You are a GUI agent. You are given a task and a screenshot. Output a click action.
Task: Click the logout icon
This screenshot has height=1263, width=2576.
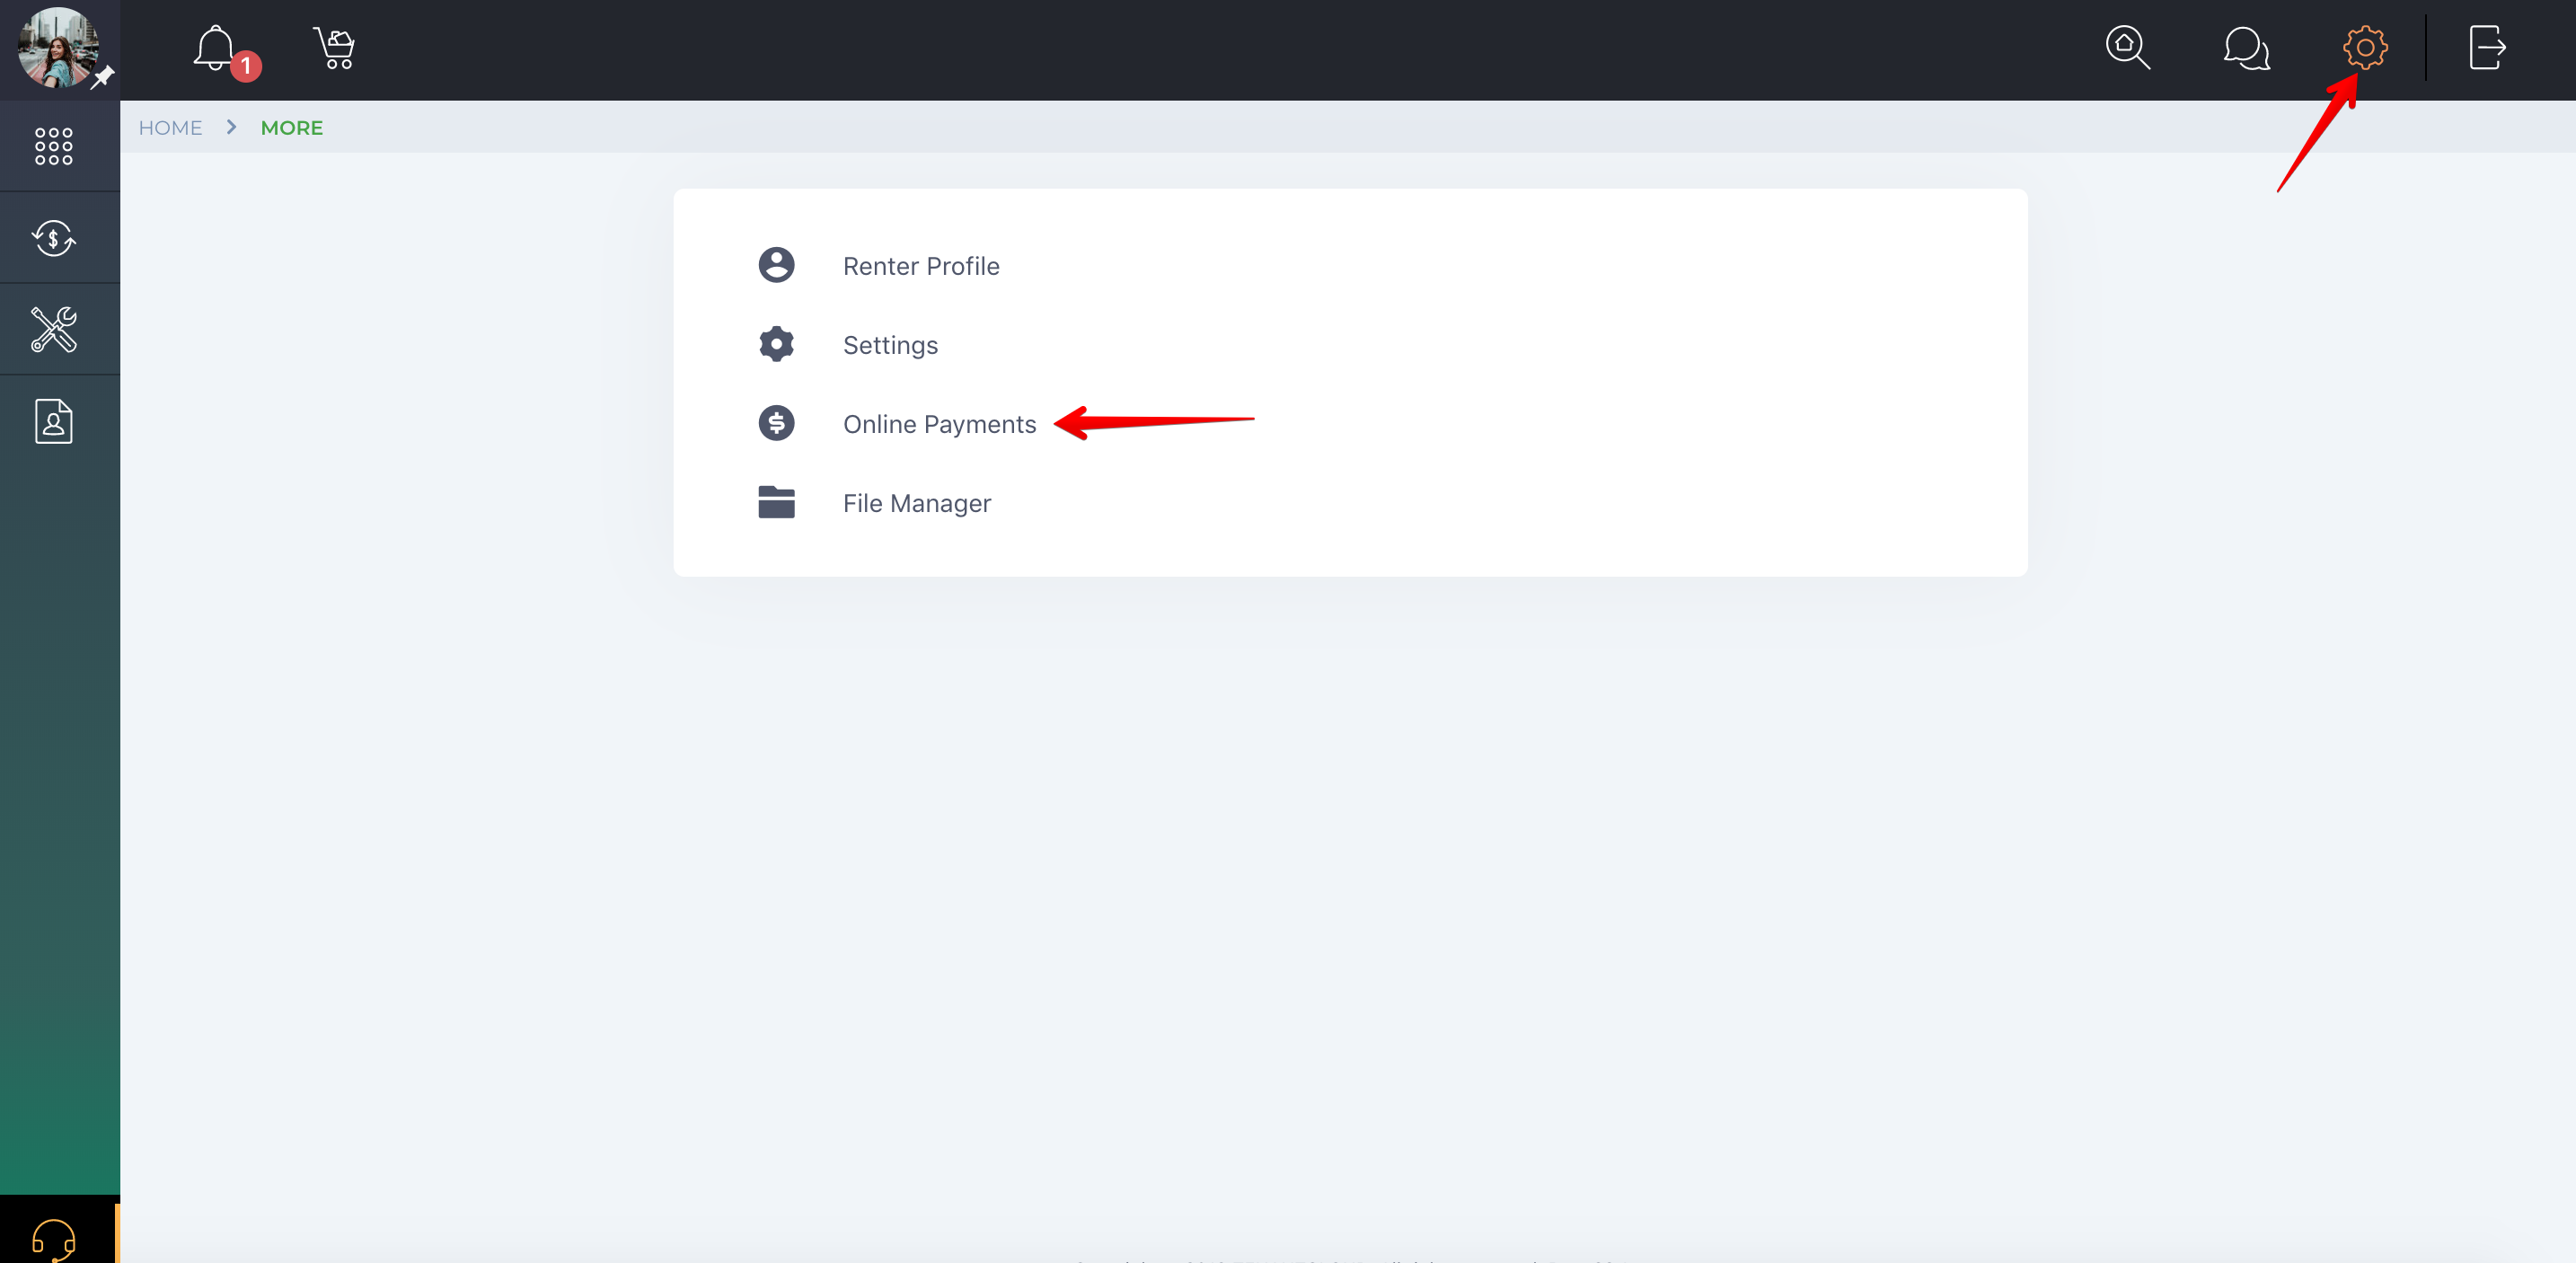click(2487, 47)
